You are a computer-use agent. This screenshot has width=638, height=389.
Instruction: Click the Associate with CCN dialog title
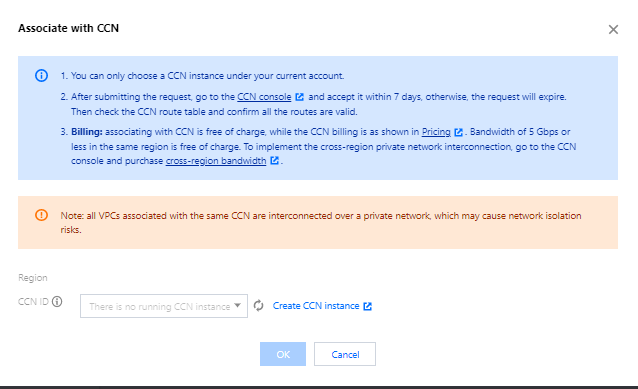click(68, 28)
